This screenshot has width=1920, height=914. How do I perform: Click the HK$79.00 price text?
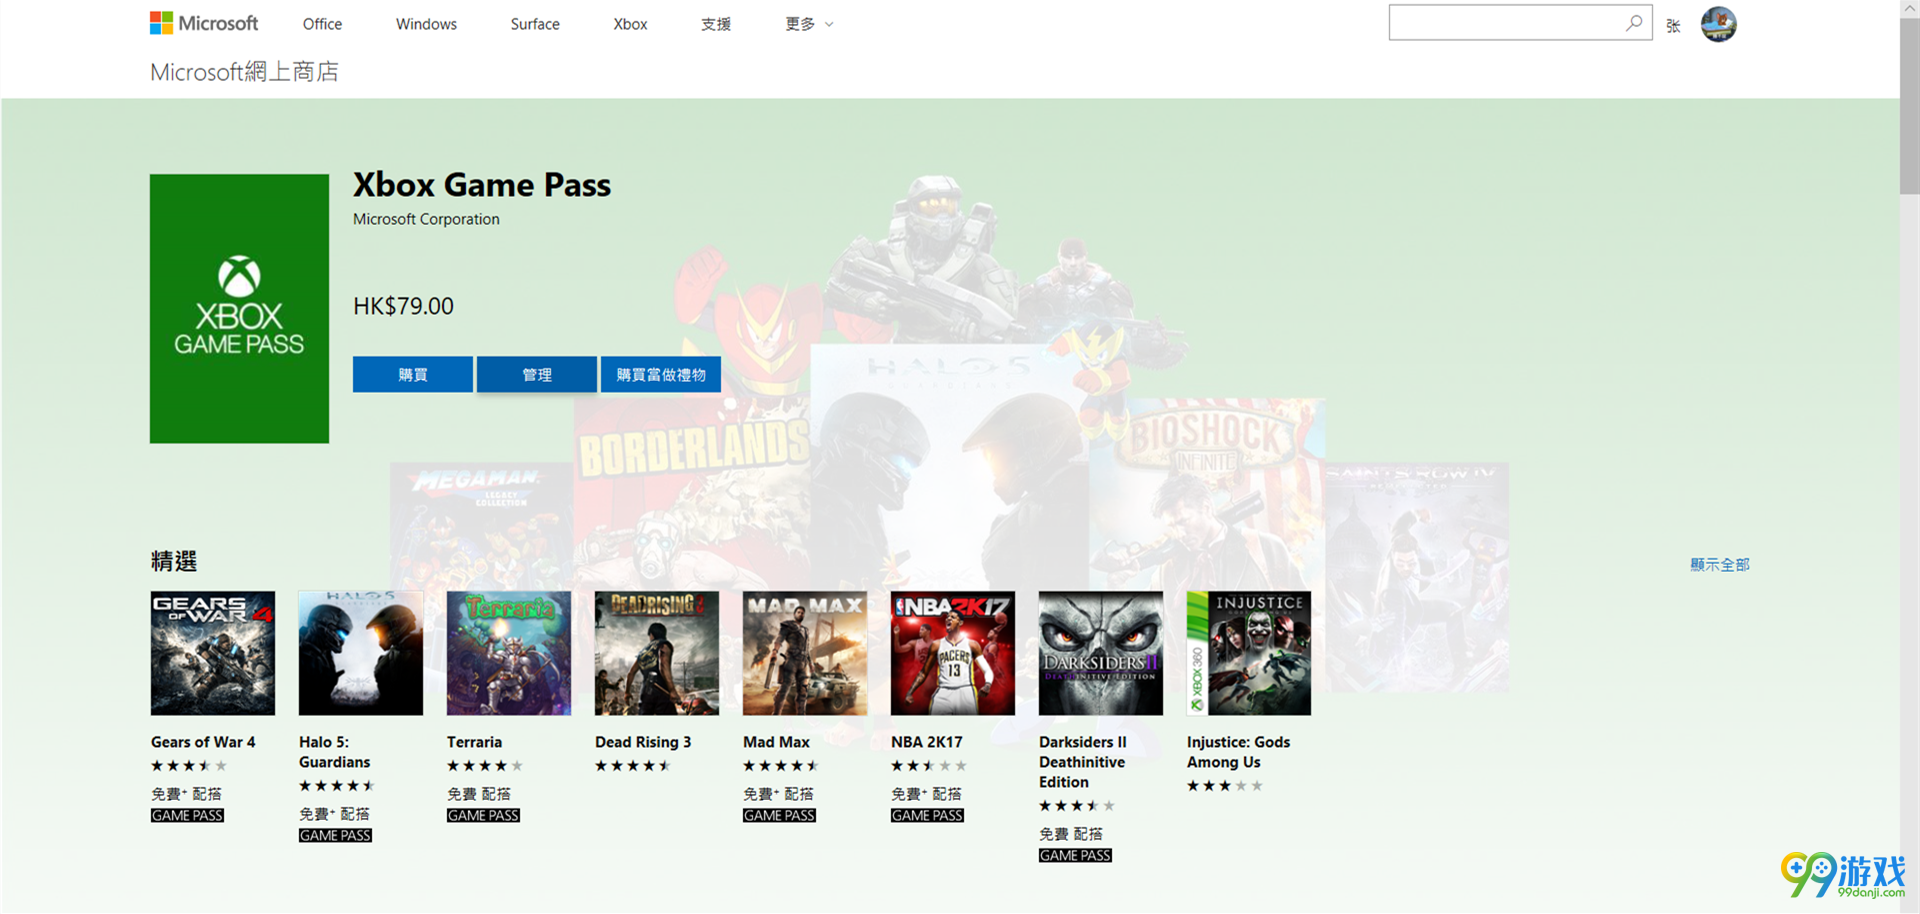coord(403,306)
